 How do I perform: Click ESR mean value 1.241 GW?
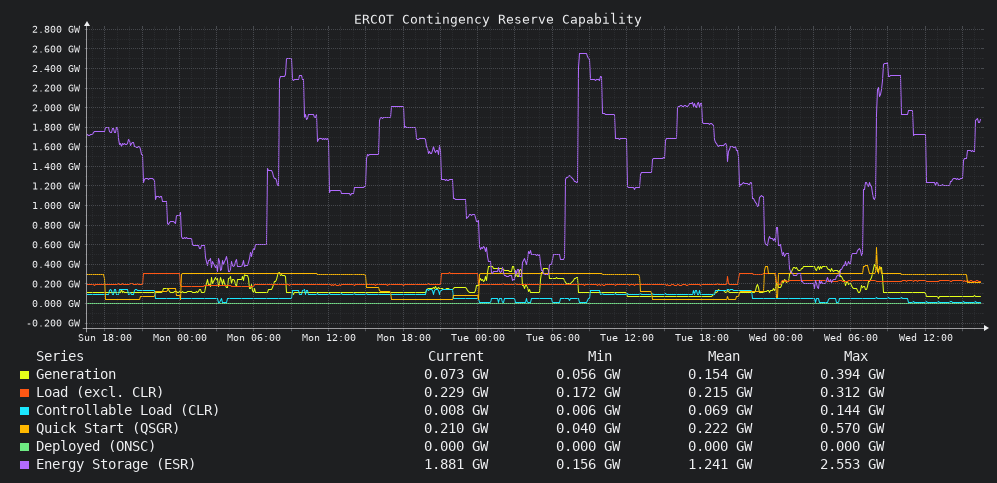[720, 465]
